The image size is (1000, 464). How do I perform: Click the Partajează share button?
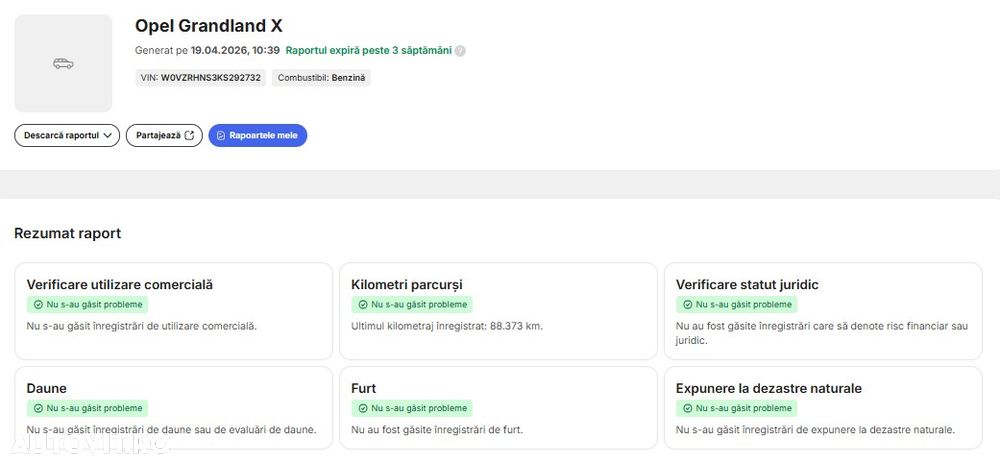[x=165, y=135]
